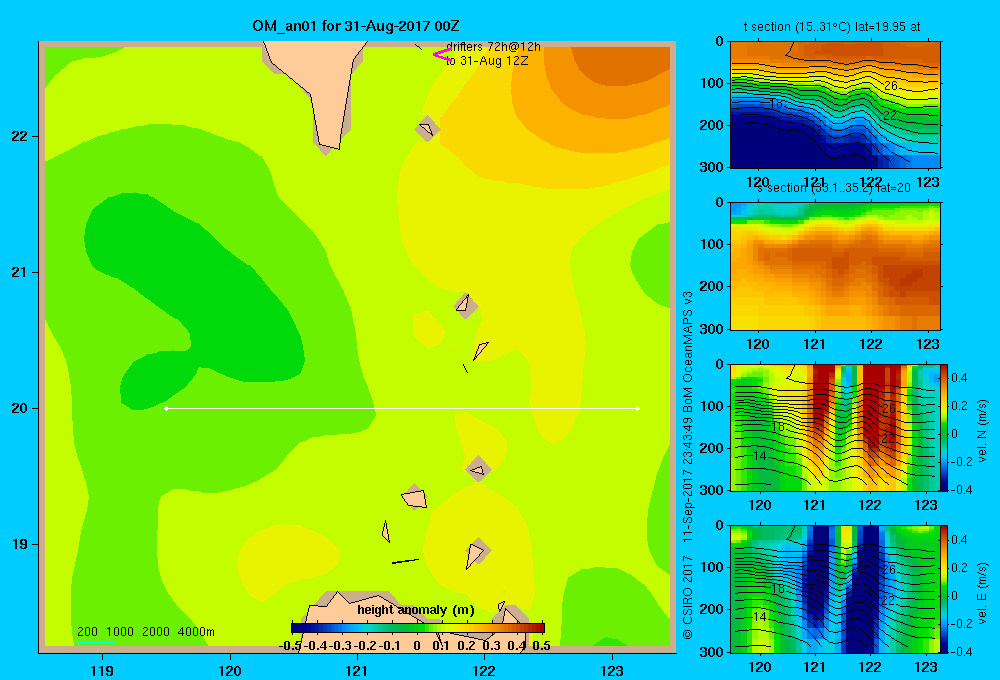The image size is (1000, 680).
Task: Click the '26' contour label in temperature section
Action: click(891, 85)
